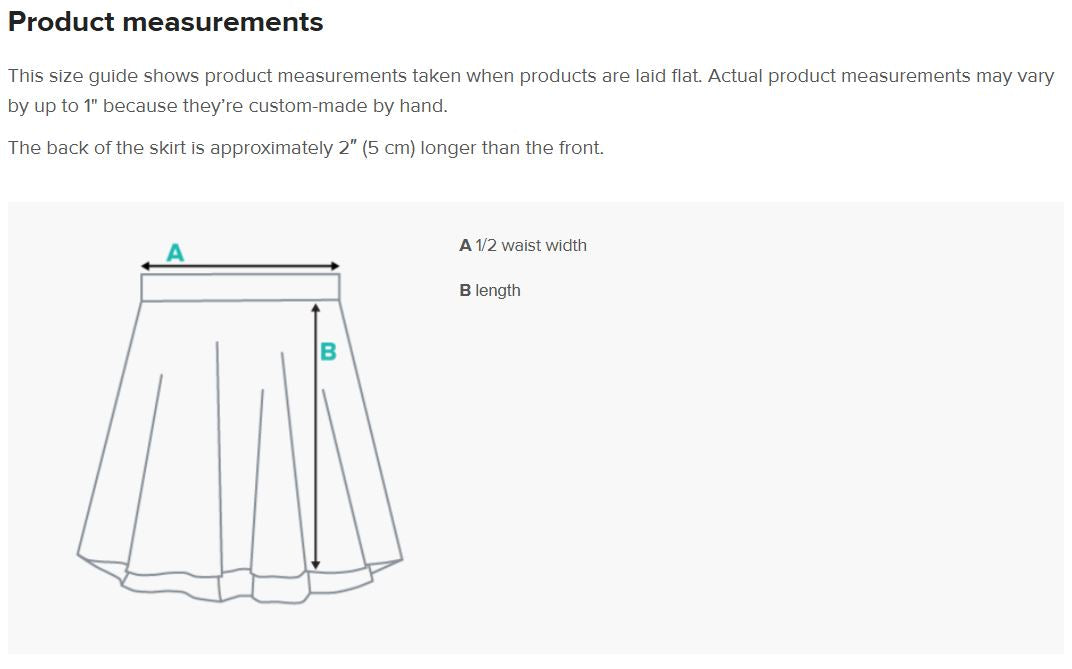The height and width of the screenshot is (669, 1072).
Task: Click the "1/2 waist width" legend text
Action: click(531, 245)
